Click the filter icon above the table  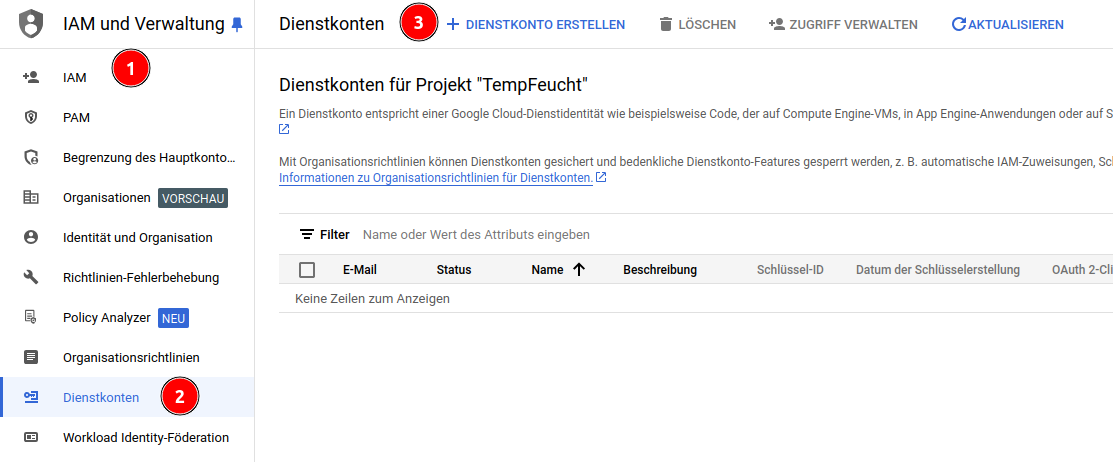coord(307,235)
